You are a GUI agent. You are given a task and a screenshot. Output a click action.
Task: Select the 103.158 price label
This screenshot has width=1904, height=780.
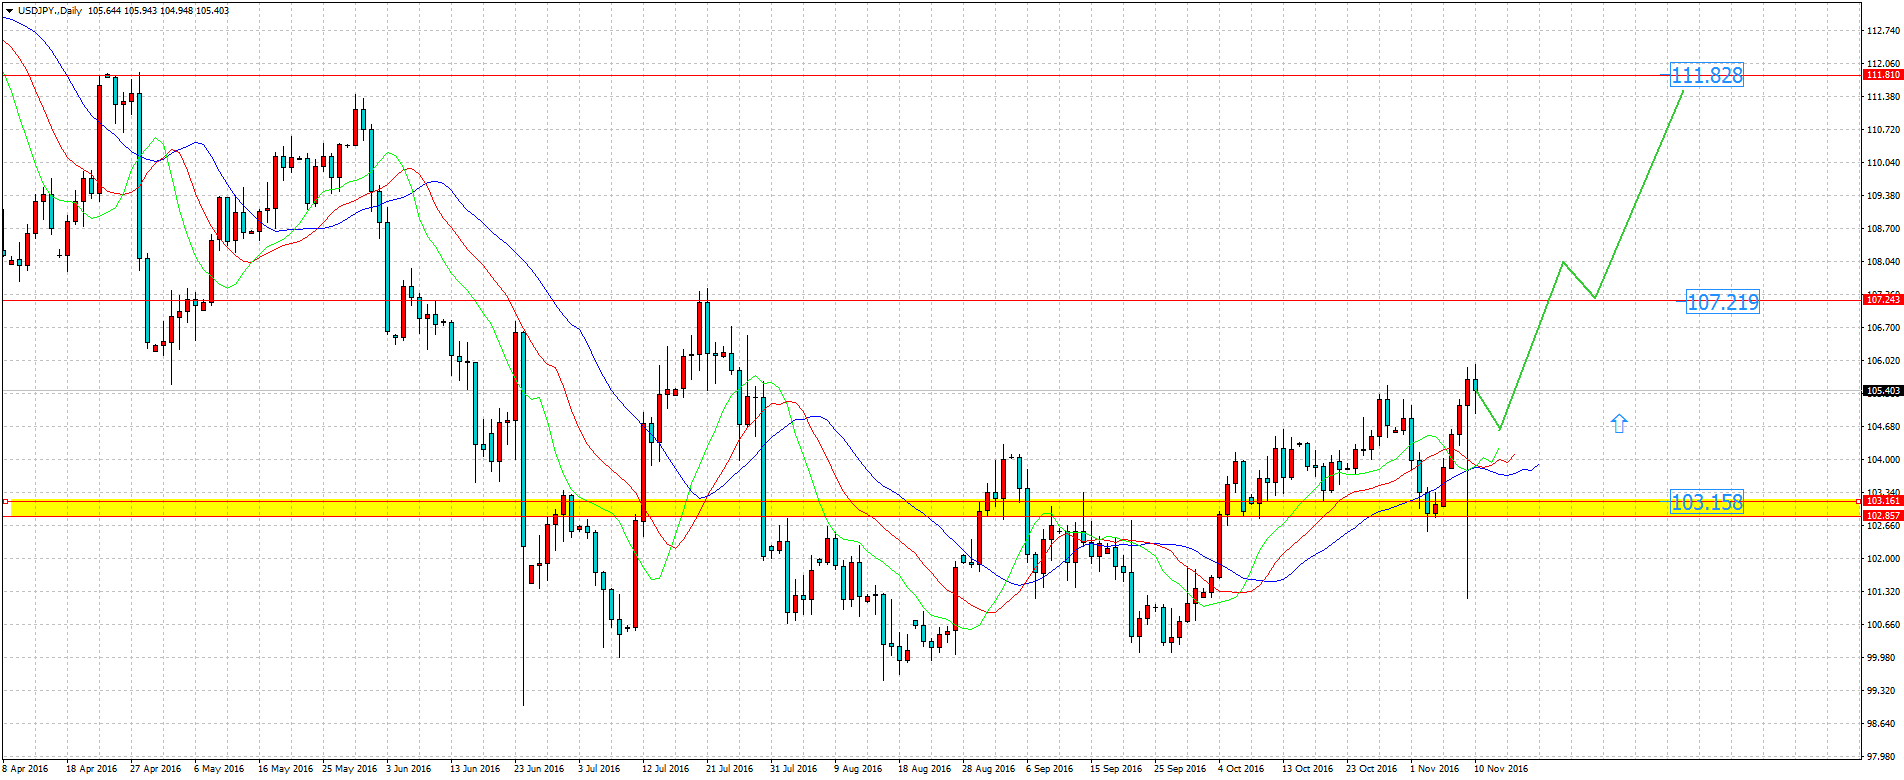1706,502
